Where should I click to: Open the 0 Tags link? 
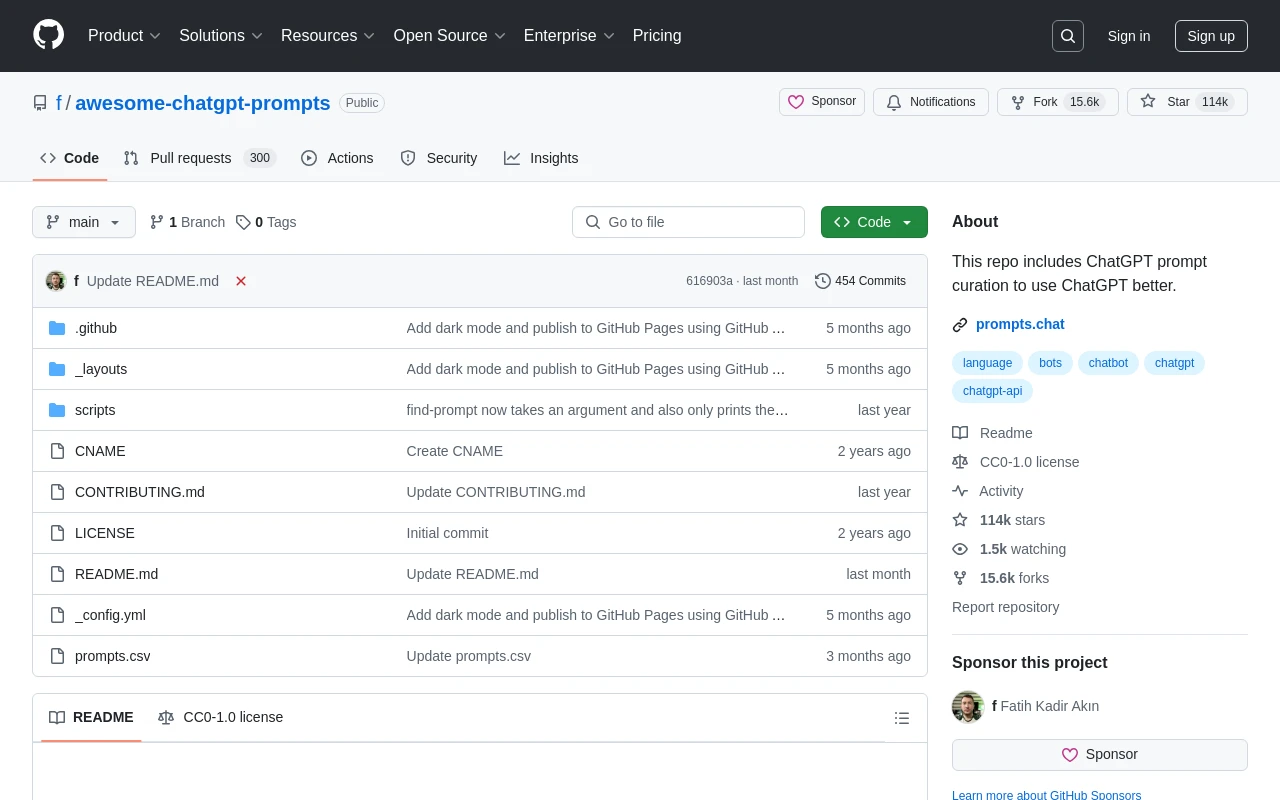(x=266, y=222)
